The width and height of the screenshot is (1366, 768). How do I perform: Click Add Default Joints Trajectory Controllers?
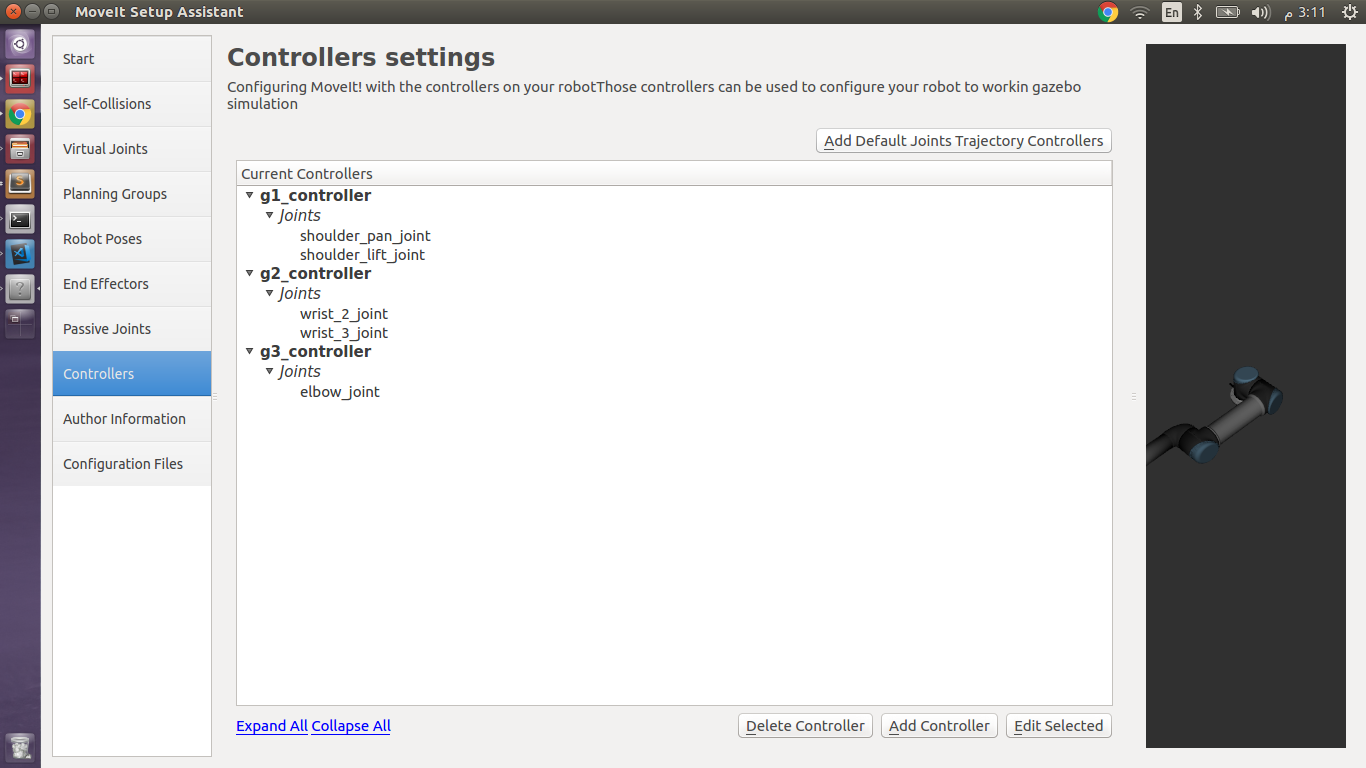(964, 141)
